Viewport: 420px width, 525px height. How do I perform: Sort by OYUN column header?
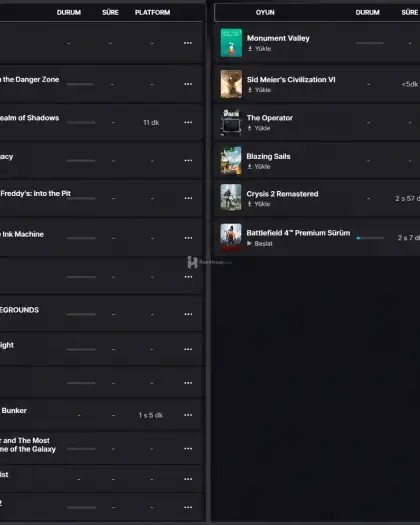point(265,12)
